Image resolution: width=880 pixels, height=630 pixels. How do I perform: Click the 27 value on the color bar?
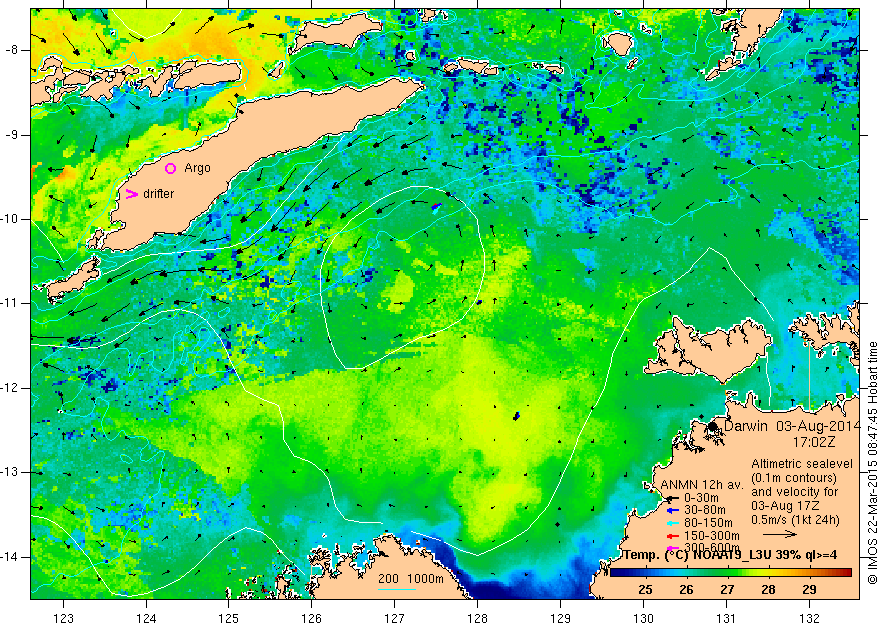[727, 590]
